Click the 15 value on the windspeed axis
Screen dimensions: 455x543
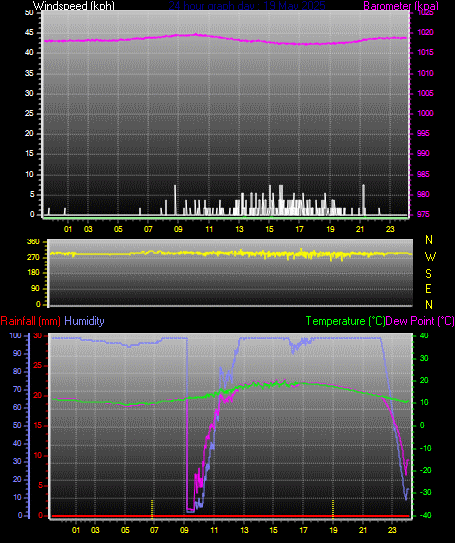click(29, 153)
